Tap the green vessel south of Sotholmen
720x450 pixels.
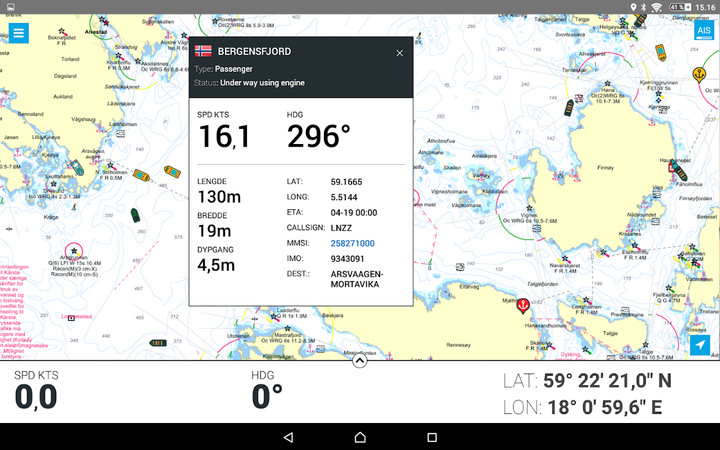coord(135,215)
